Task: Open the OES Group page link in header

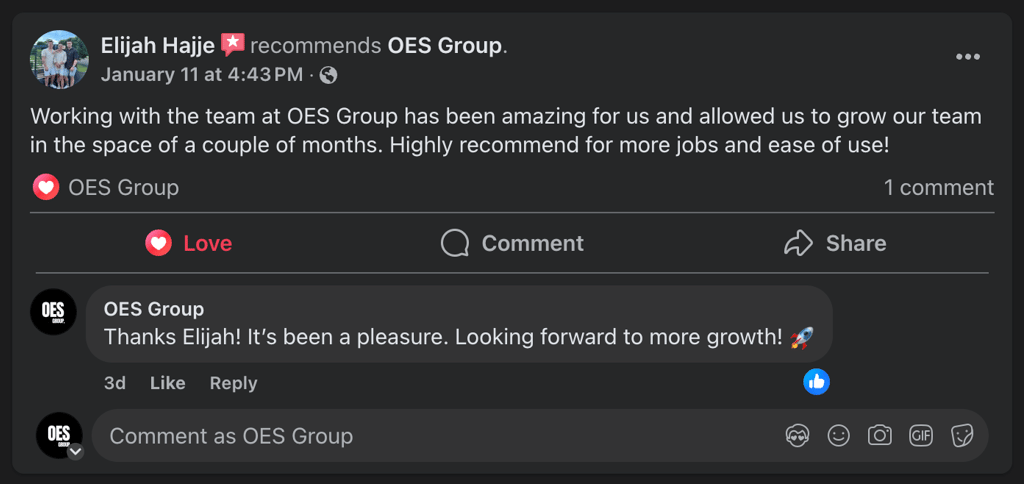Action: [444, 46]
